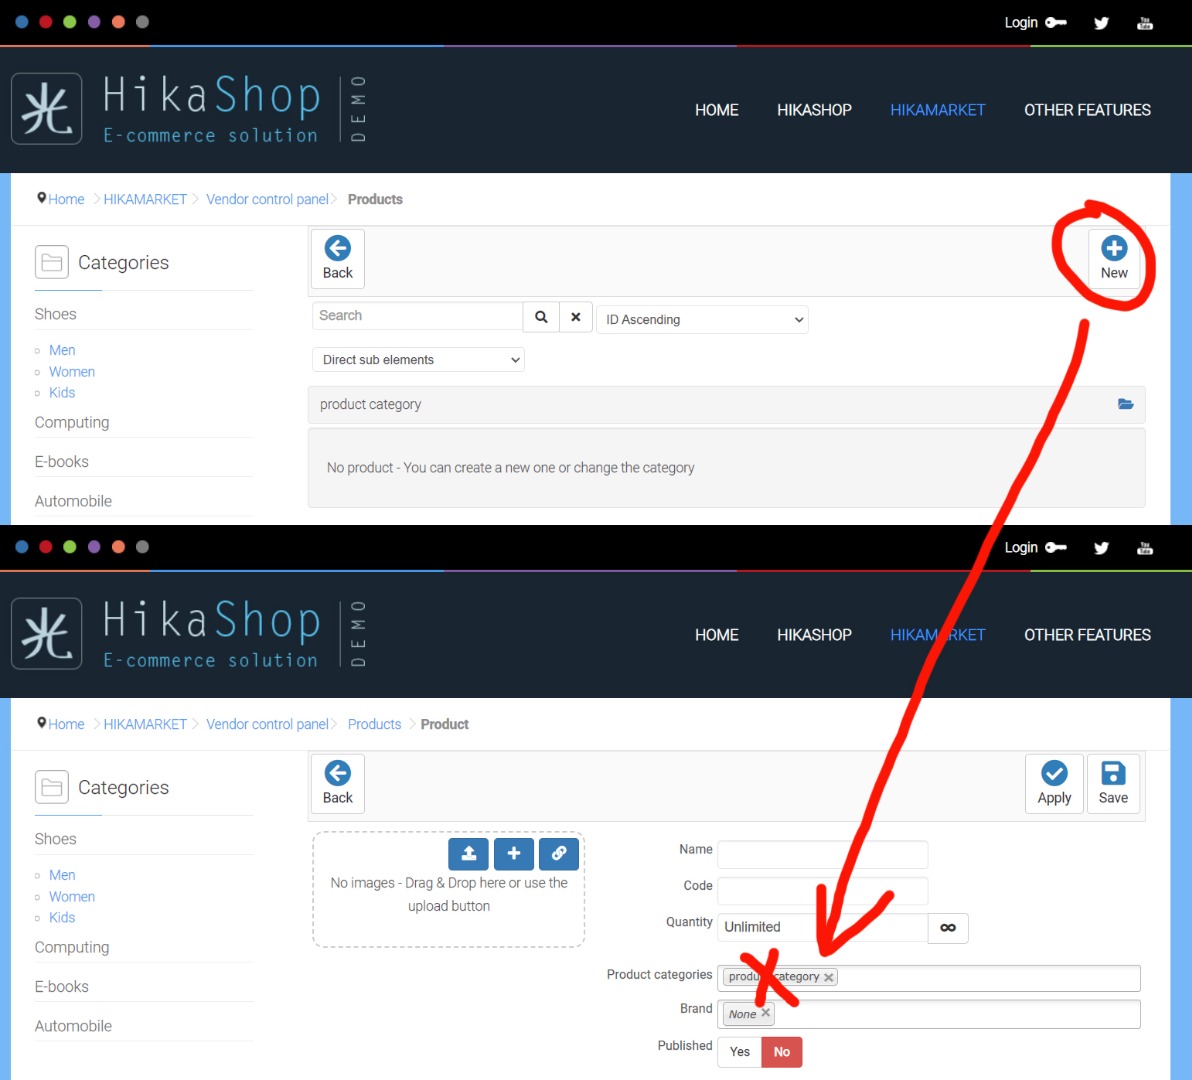Open HIKAMARKET menu on Products list page
Screen dimensions: 1192x1080
point(937,110)
